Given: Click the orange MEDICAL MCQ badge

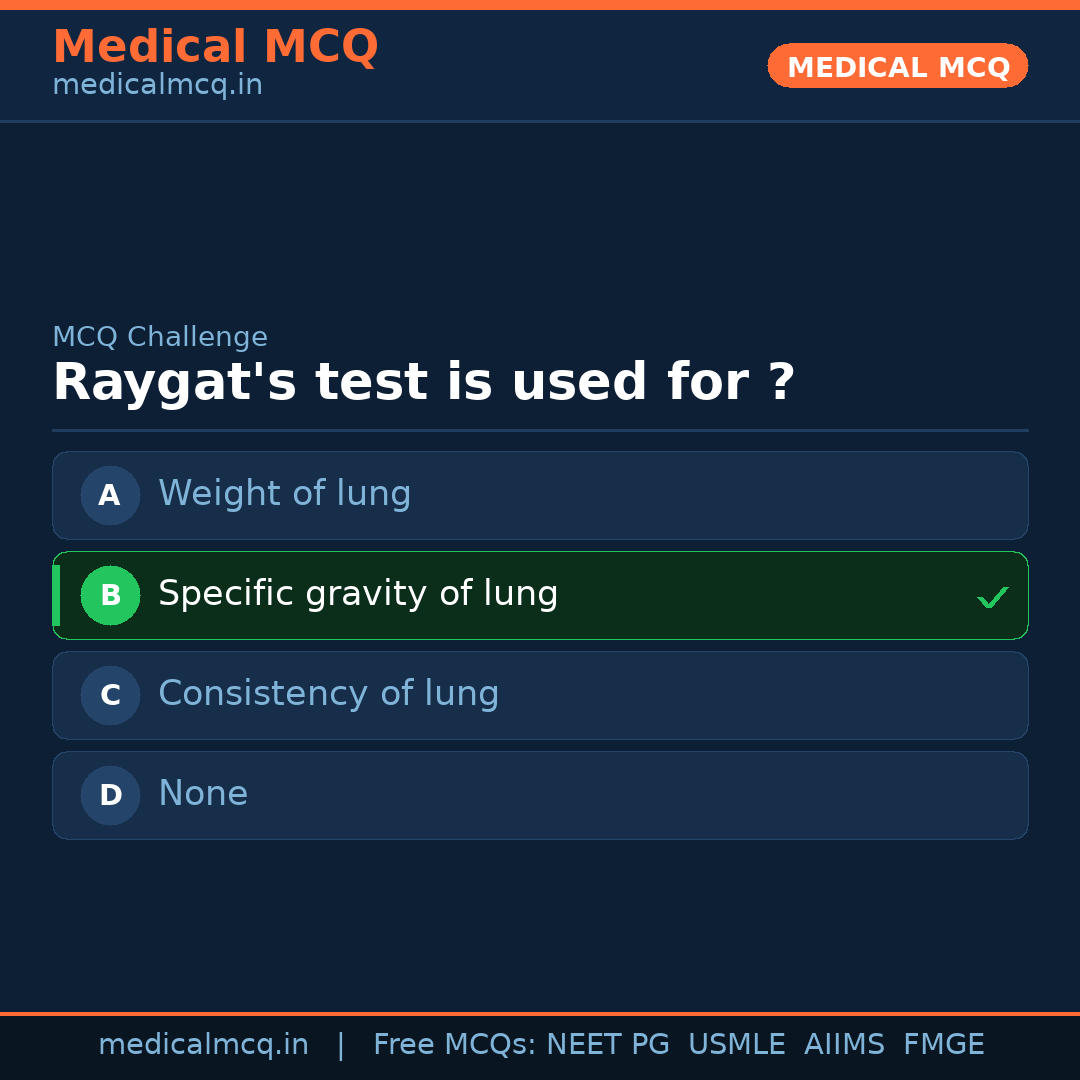Looking at the screenshot, I should tap(897, 66).
